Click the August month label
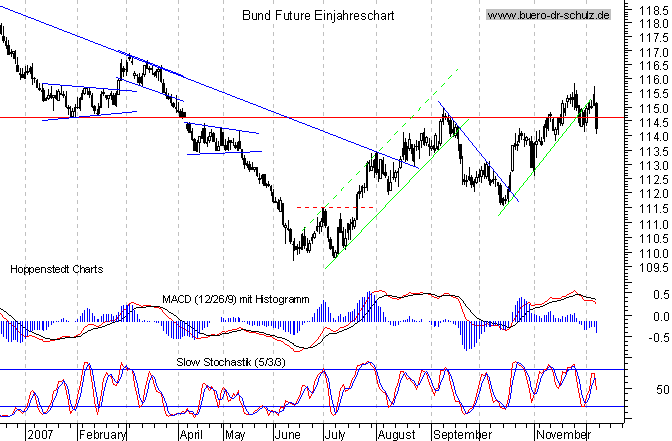Viewport: 672px width, 441px height. 396,435
